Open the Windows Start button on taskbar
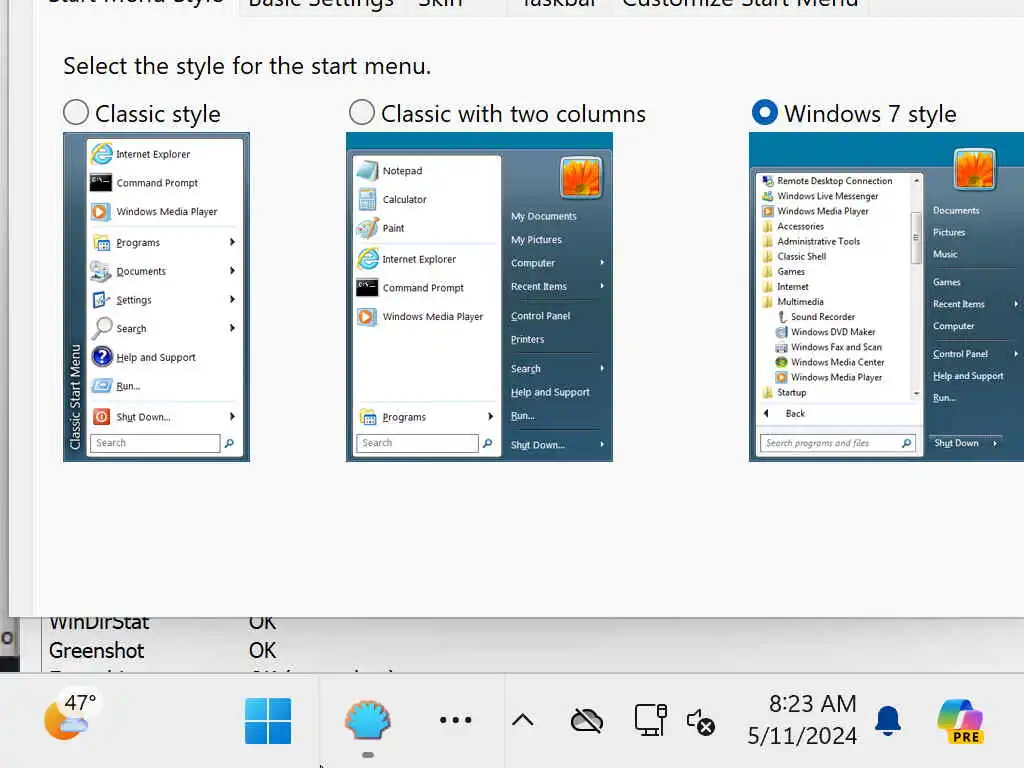Viewport: 1024px width, 768px height. 268,721
